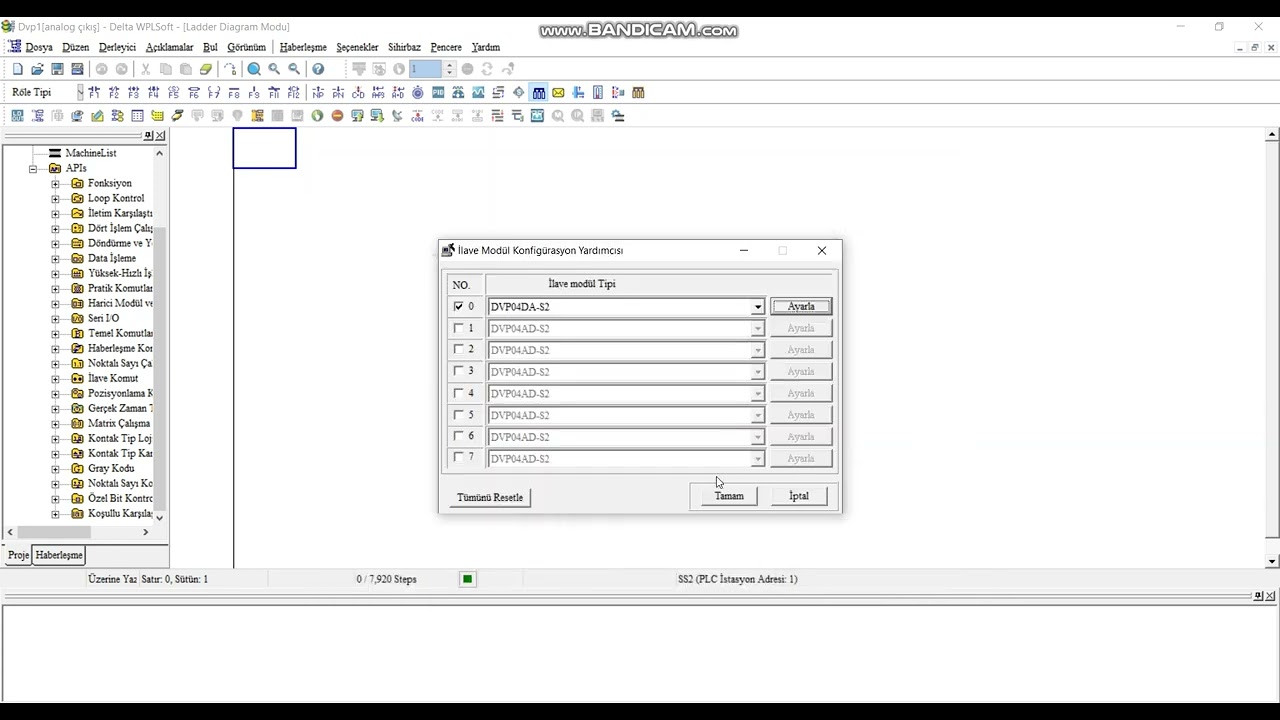1280x720 pixels.
Task: Open help with question mark icon
Action: [x=318, y=69]
